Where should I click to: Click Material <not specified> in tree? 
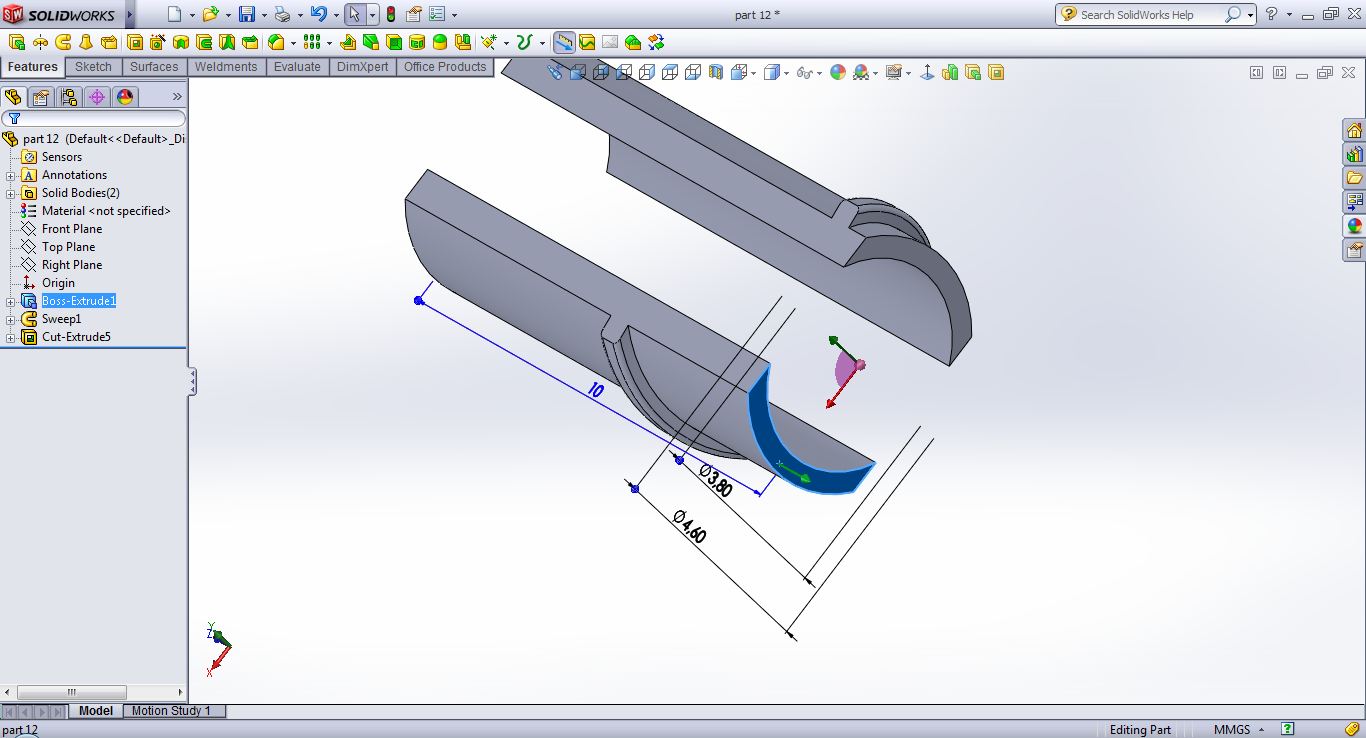coord(106,211)
